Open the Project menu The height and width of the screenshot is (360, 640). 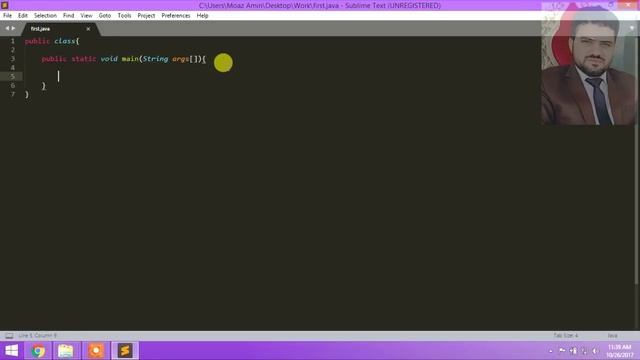(146, 16)
